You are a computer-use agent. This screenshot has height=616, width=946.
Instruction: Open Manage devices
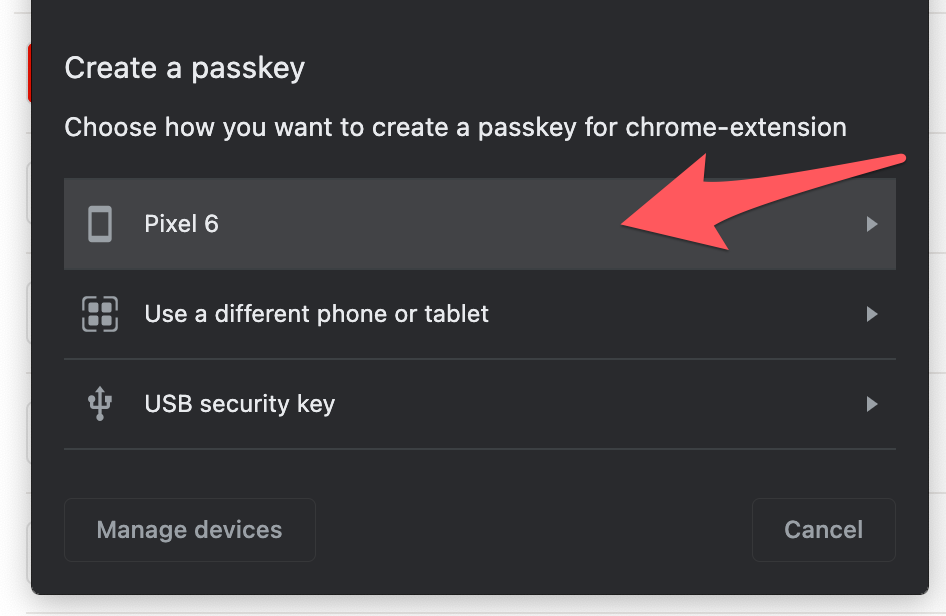pyautogui.click(x=189, y=530)
